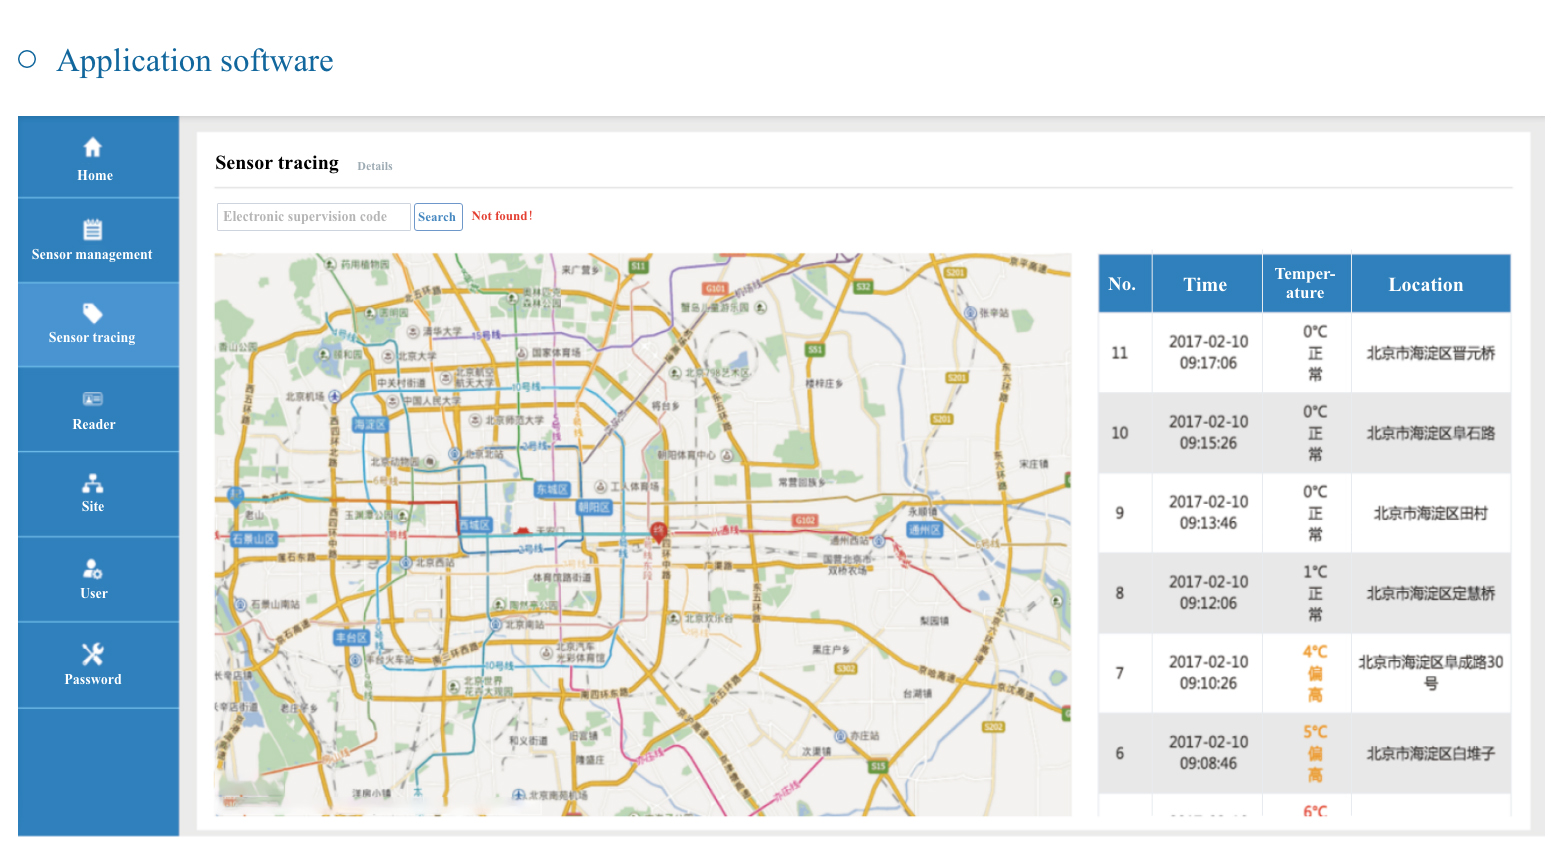
Task: Click the 西城区 district label on map
Action: point(475,525)
